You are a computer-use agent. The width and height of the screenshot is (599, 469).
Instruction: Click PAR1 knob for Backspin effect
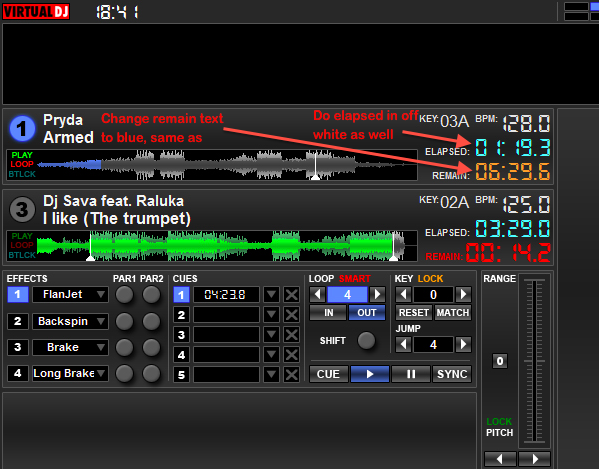(x=125, y=321)
